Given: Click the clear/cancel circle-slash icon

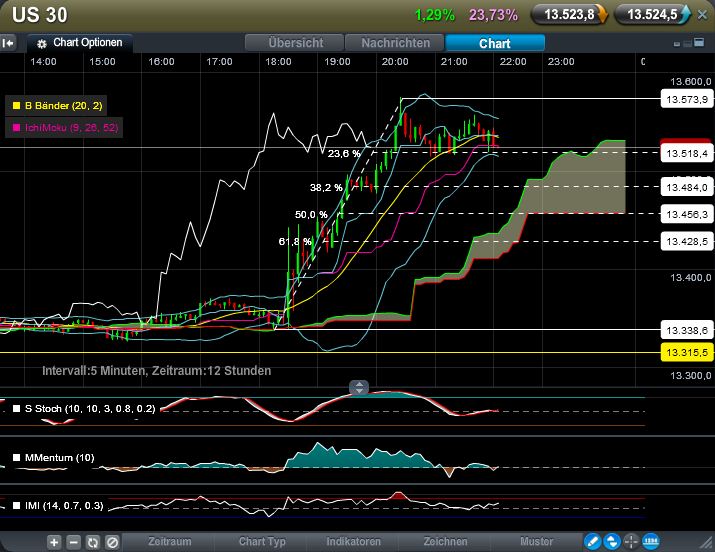Looking at the screenshot, I should [x=112, y=542].
